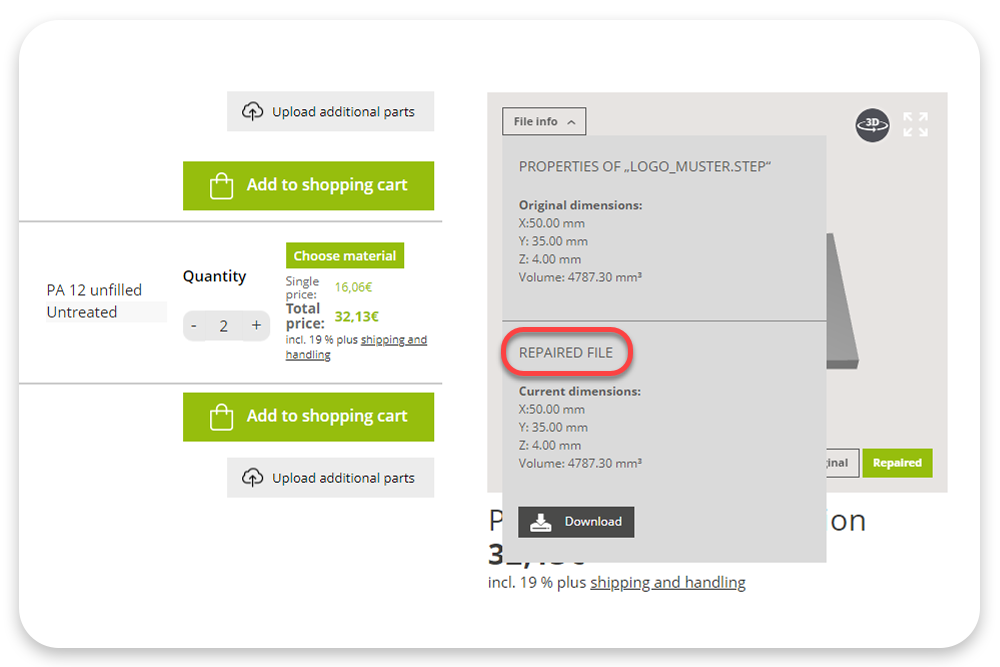Click the second Add to shopping cart button
Viewport: 1000px width, 667px height.
(308, 416)
